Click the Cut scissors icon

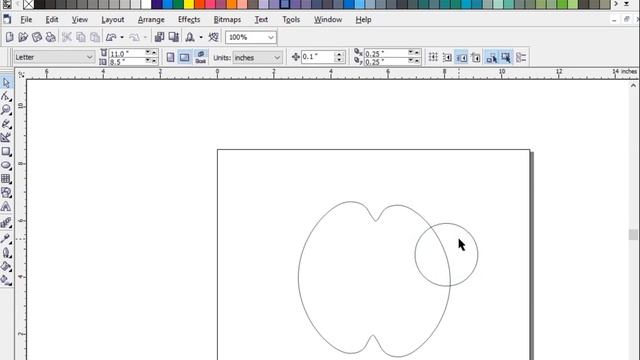[x=67, y=37]
